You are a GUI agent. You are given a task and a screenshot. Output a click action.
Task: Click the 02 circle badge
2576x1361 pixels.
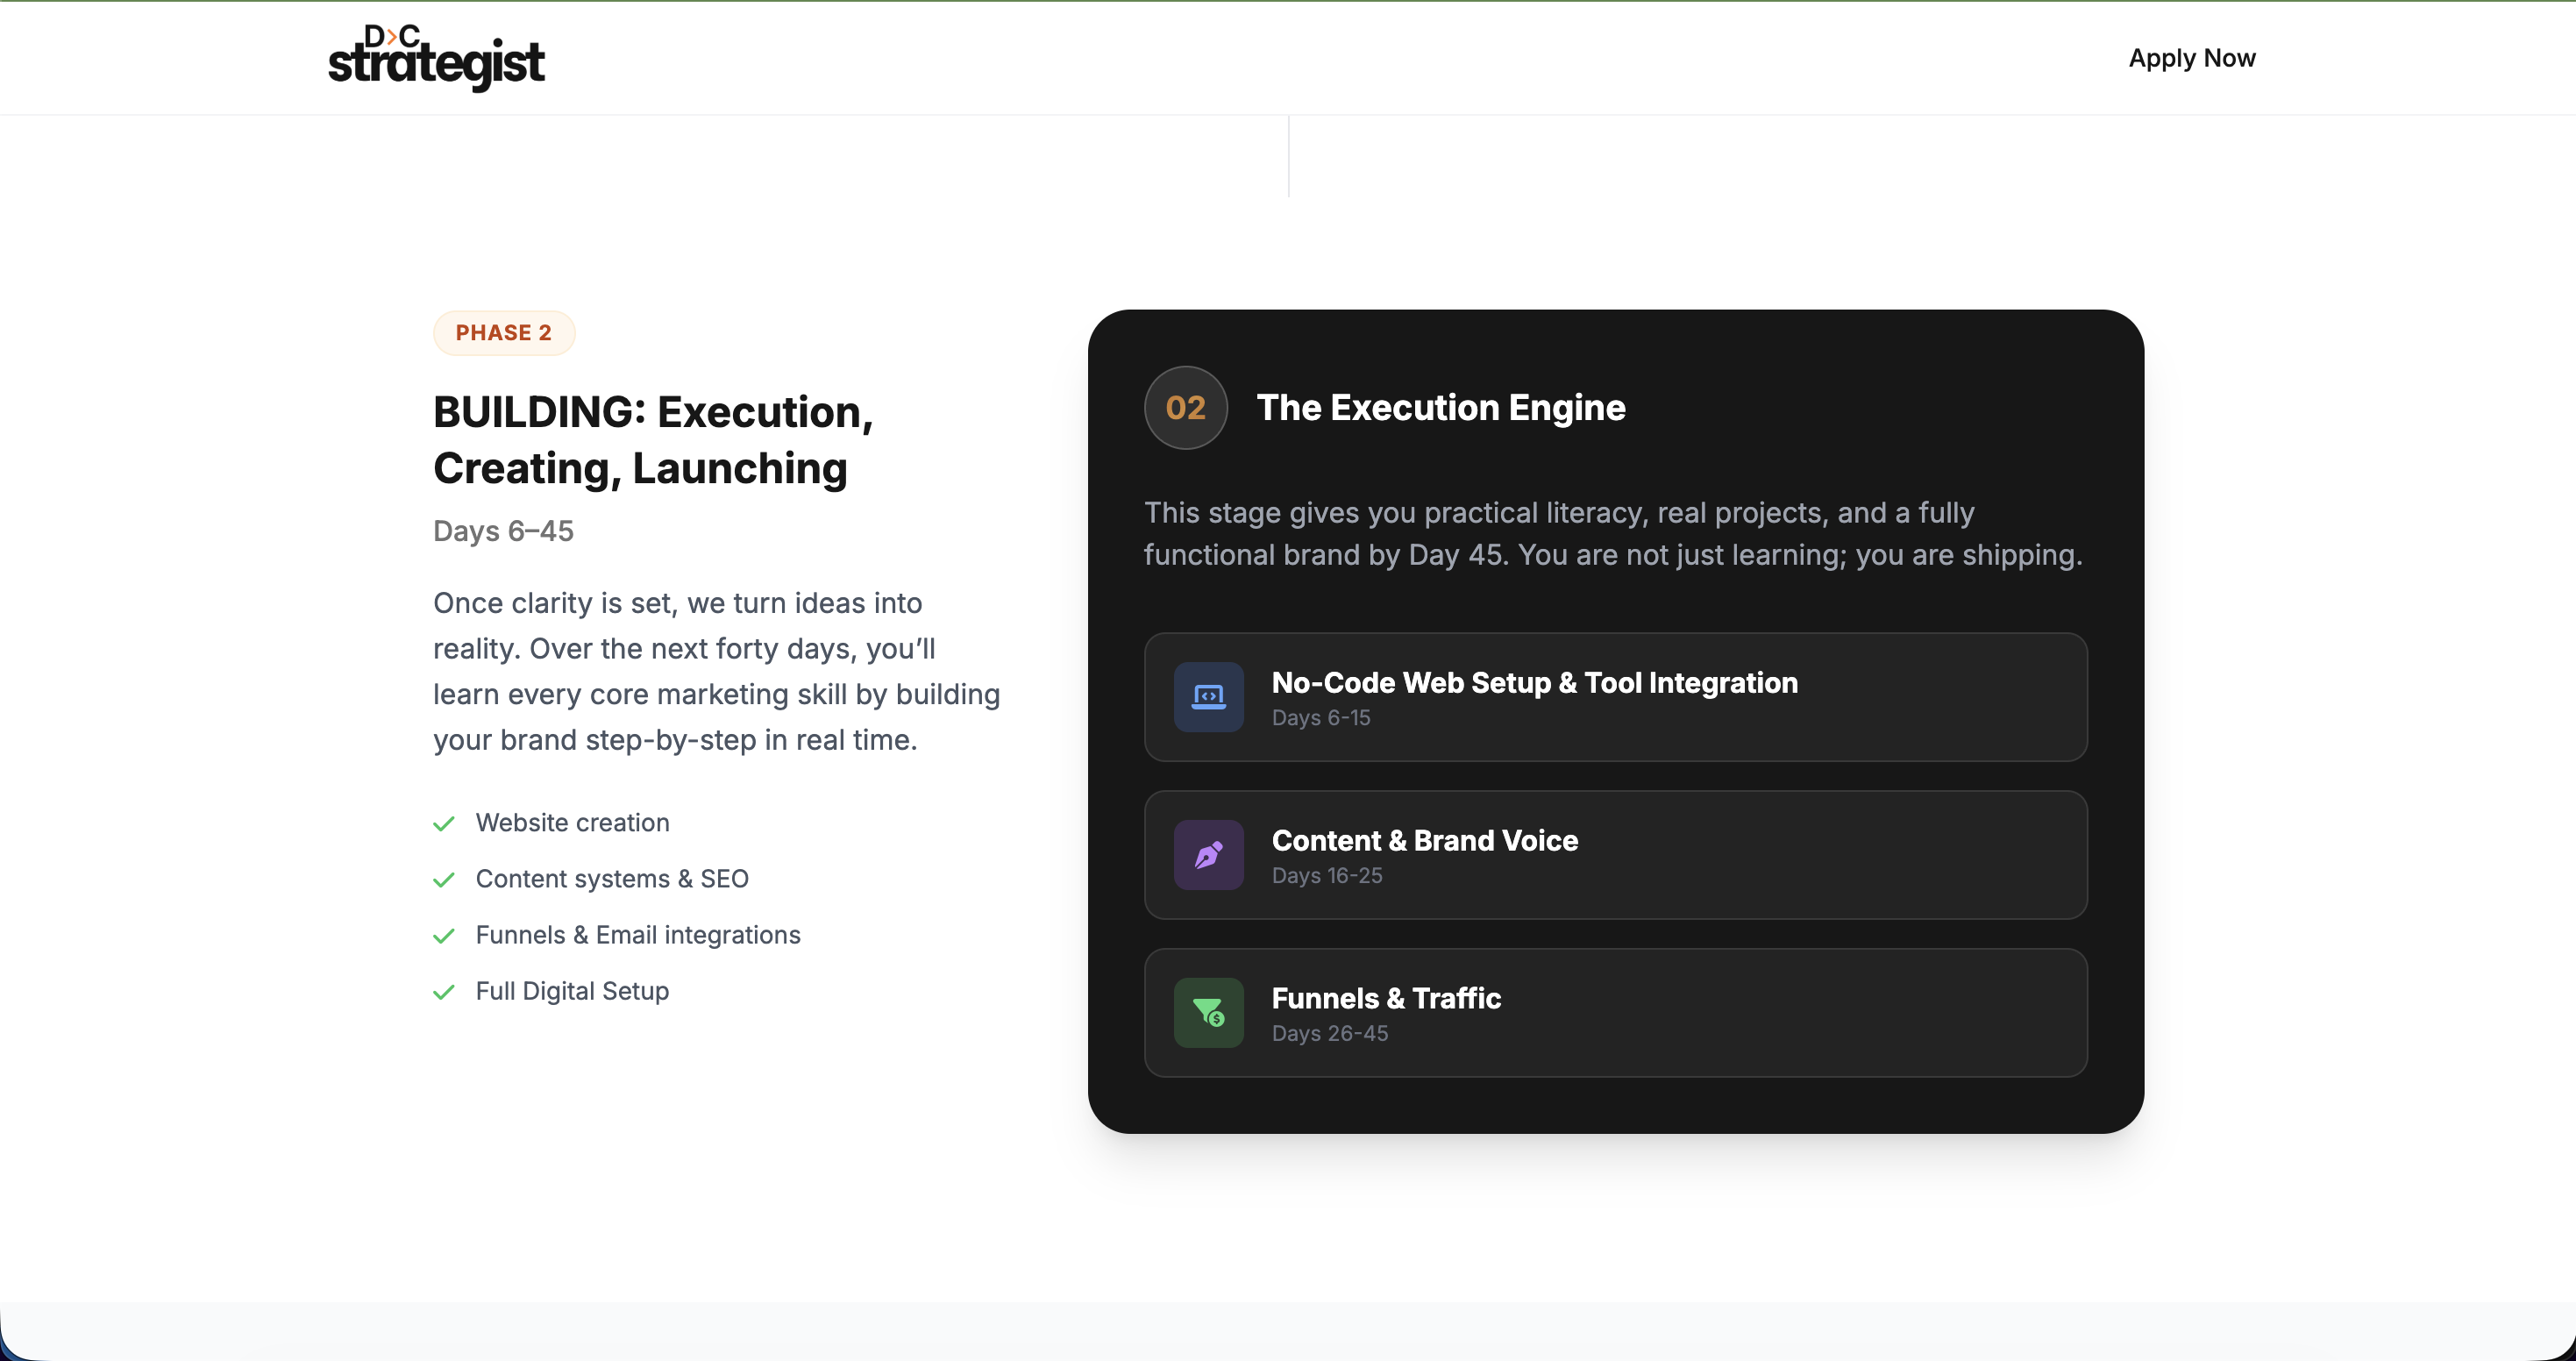1185,408
